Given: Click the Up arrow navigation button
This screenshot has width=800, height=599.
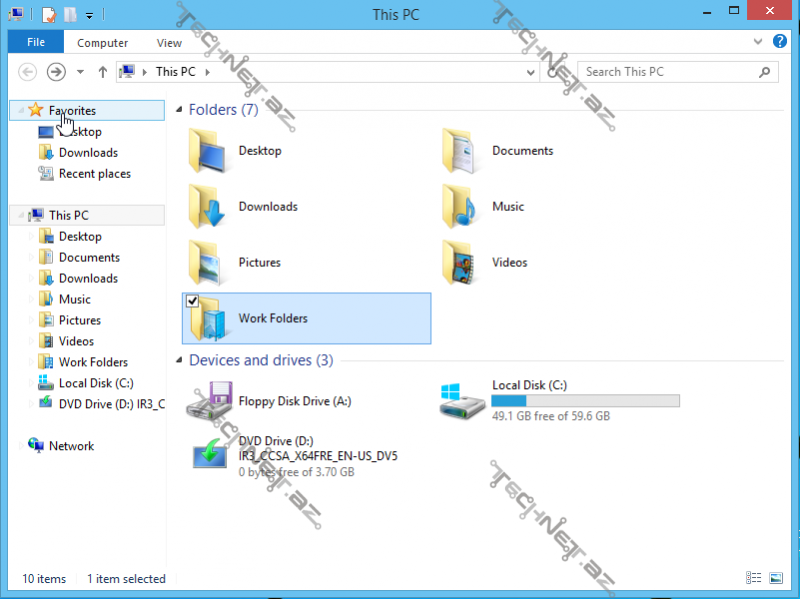Looking at the screenshot, I should pyautogui.click(x=102, y=72).
